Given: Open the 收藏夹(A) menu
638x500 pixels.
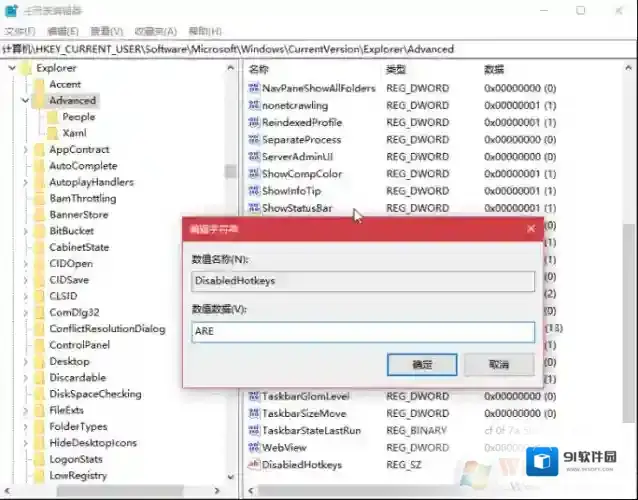Looking at the screenshot, I should click(x=153, y=30).
